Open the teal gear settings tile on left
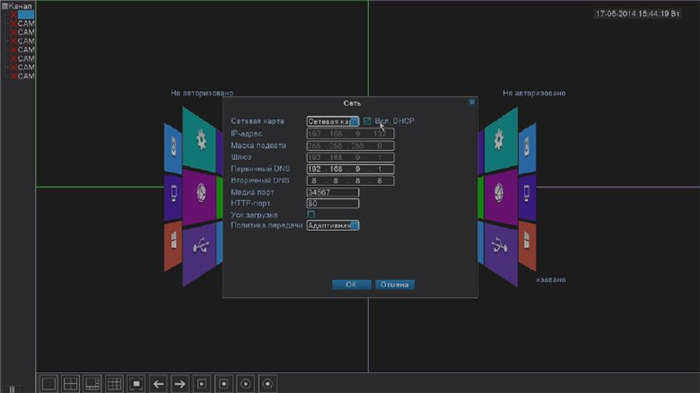700x393 pixels. point(200,140)
